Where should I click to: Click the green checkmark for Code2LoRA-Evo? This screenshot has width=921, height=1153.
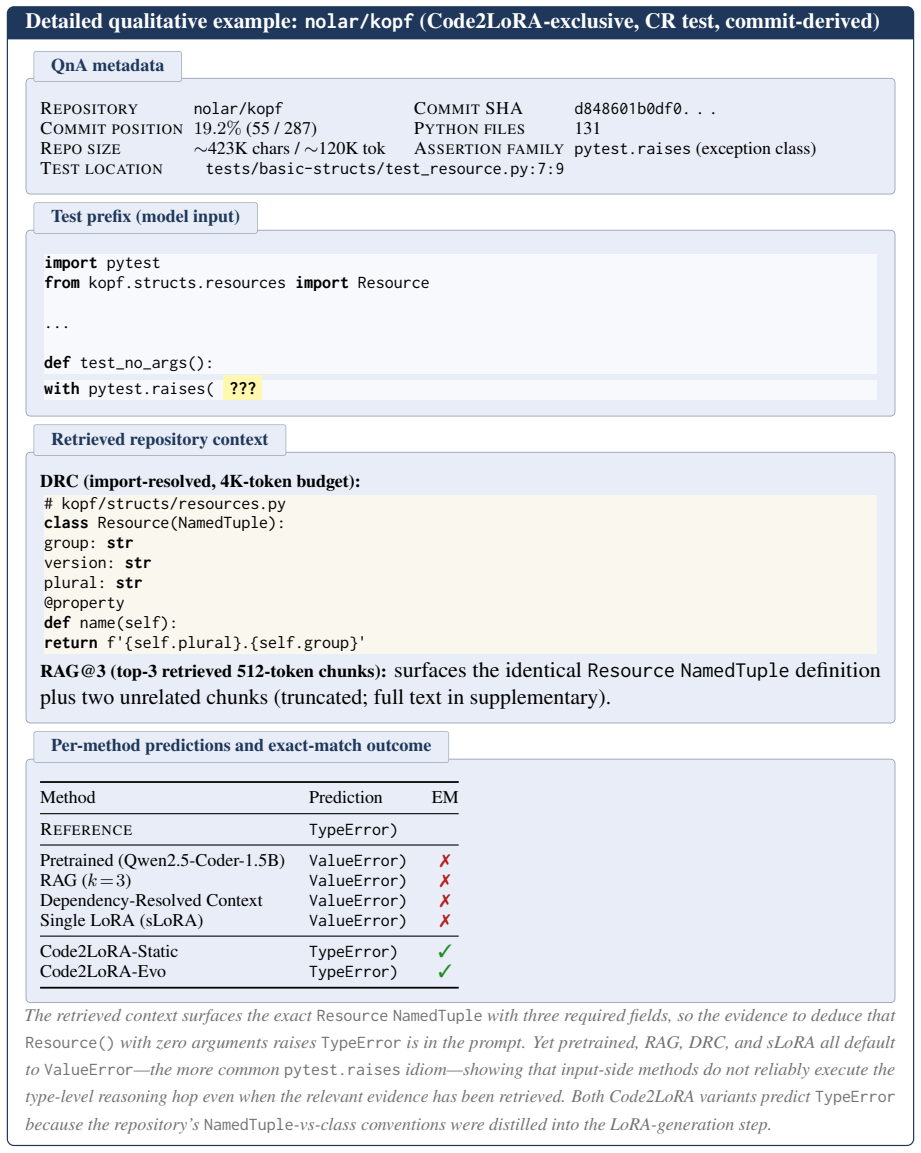pyautogui.click(x=444, y=971)
